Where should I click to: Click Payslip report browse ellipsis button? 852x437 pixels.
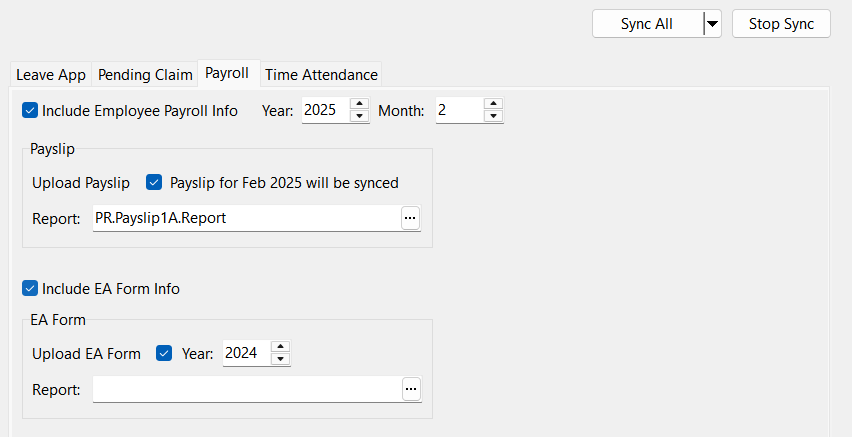pos(410,218)
